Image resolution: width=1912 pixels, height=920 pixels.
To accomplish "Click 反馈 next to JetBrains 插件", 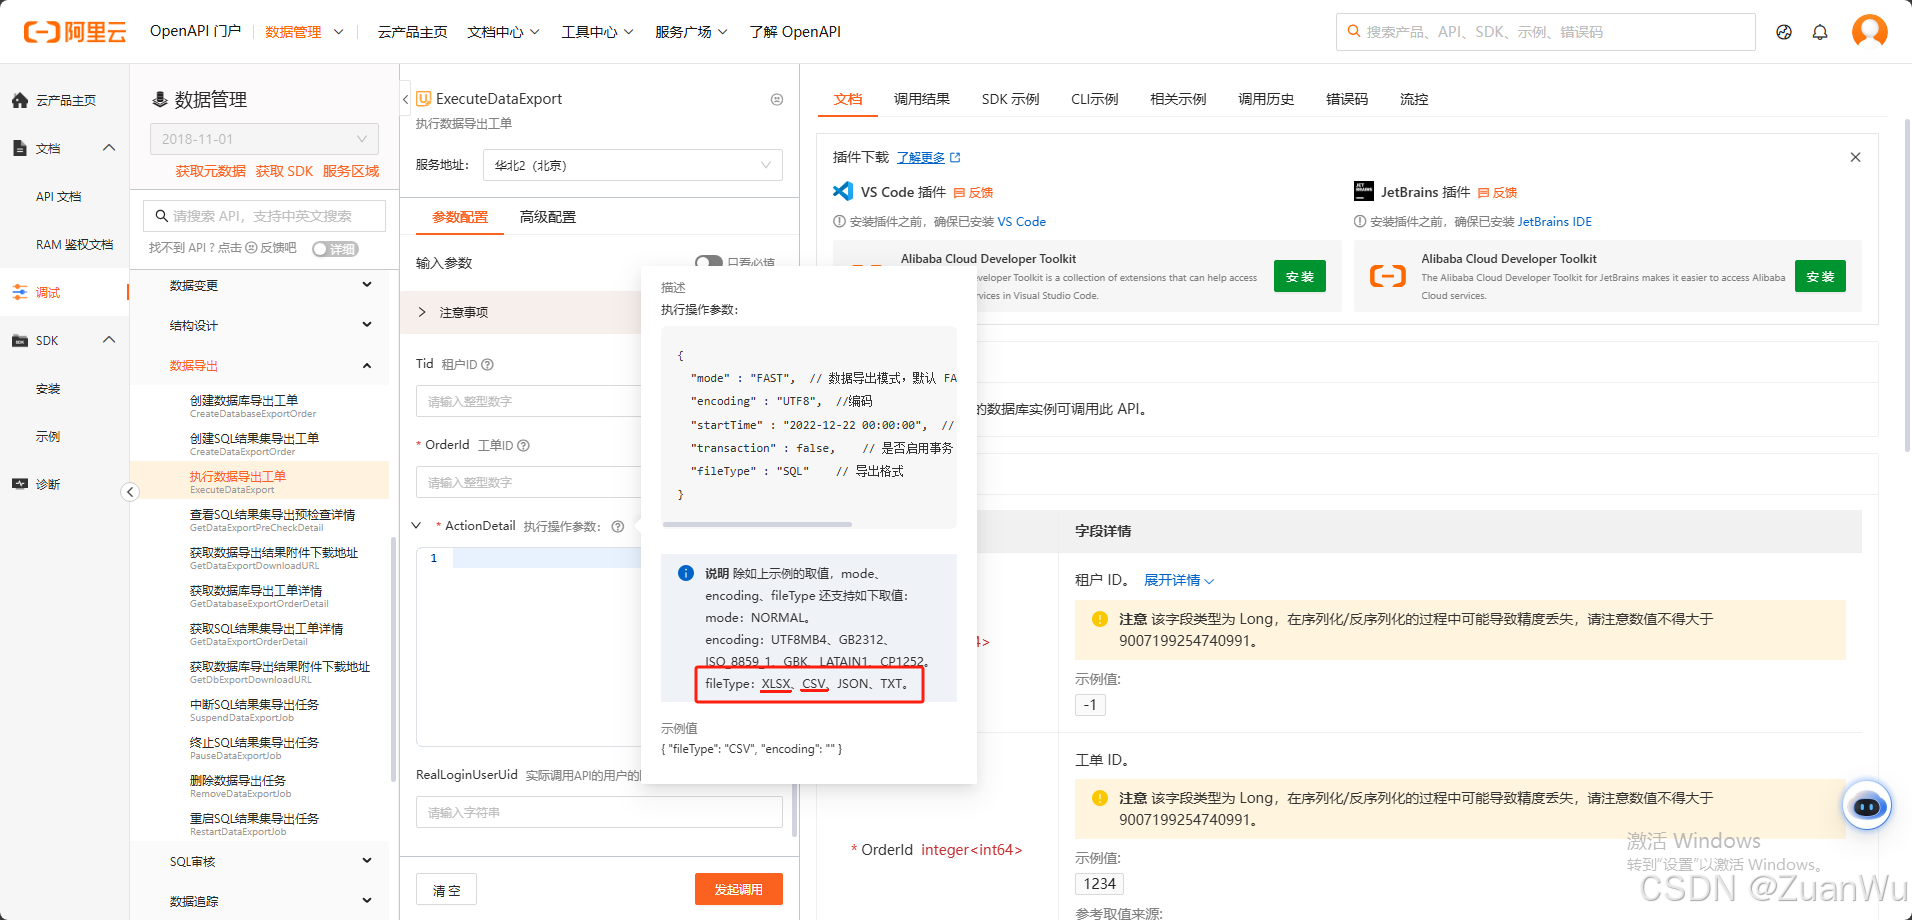I will click(1498, 193).
